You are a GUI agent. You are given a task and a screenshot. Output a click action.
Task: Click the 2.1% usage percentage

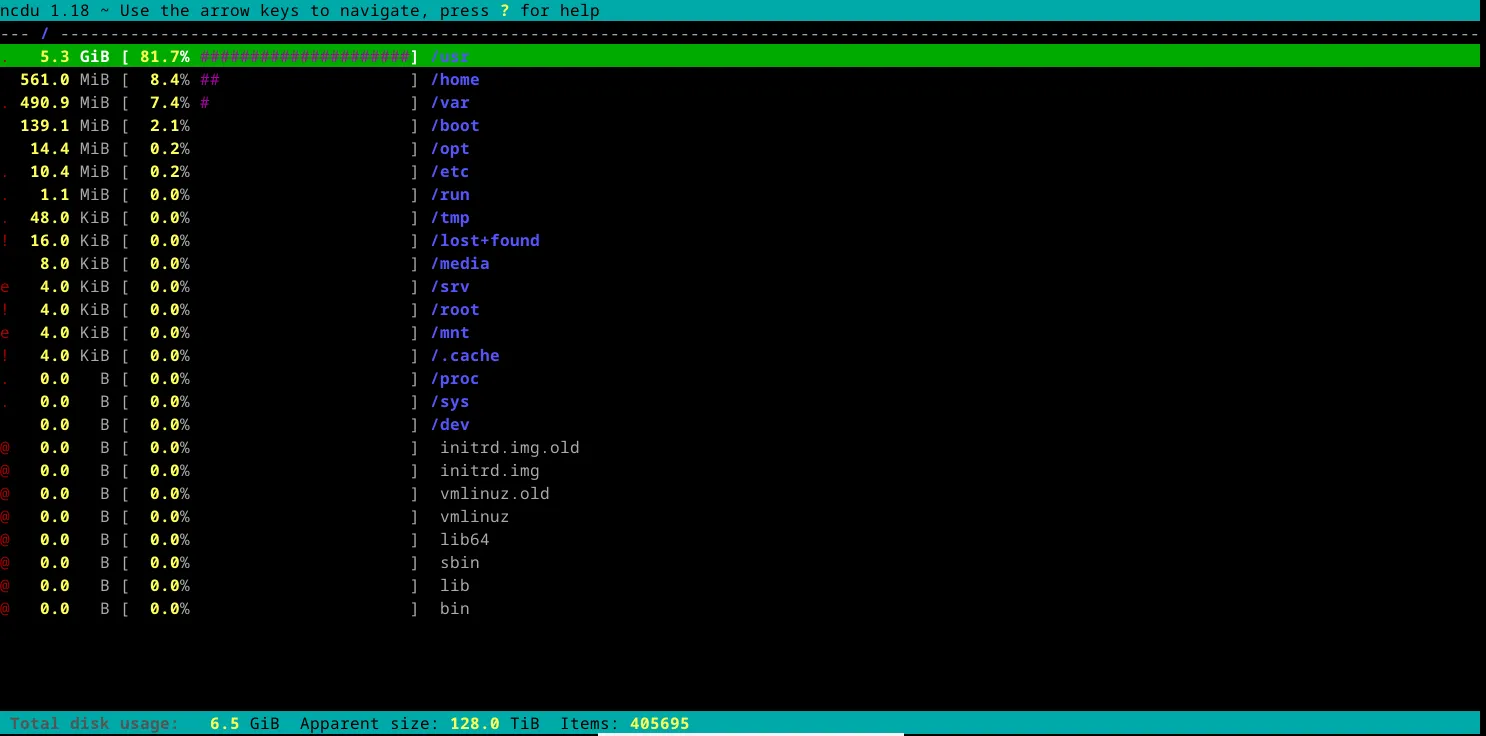coord(170,126)
